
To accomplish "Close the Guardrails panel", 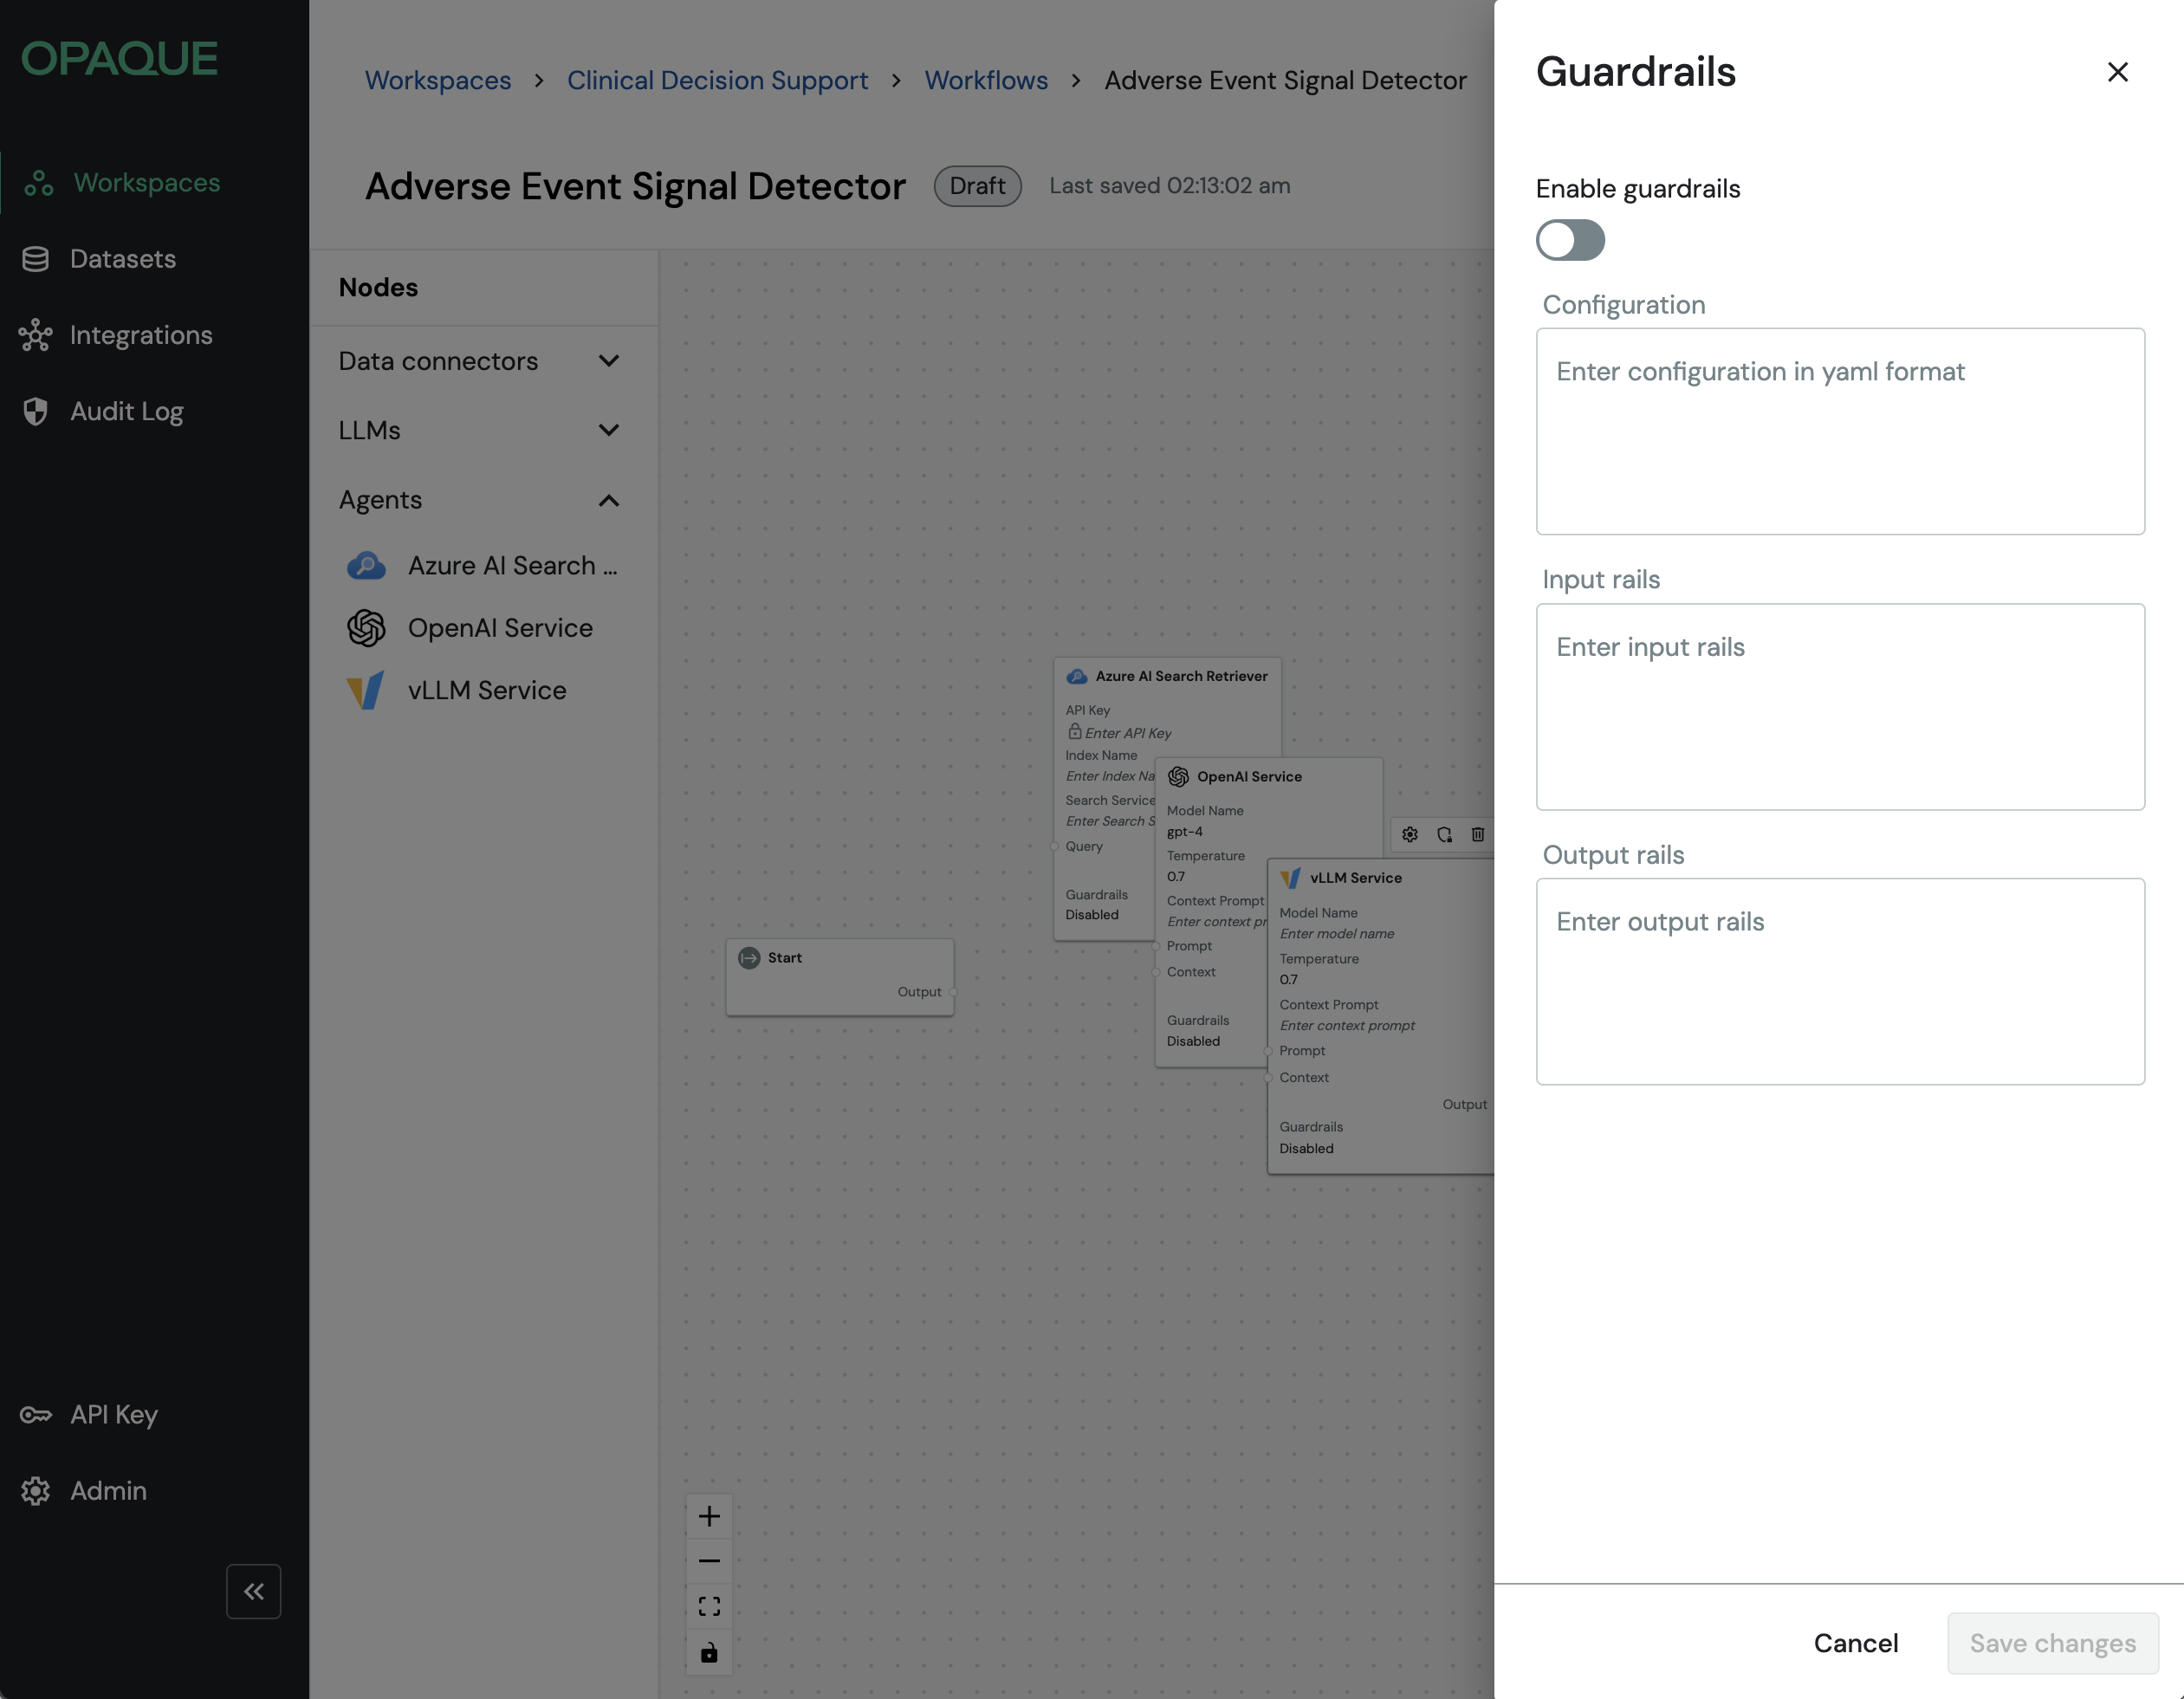I will tap(2117, 72).
